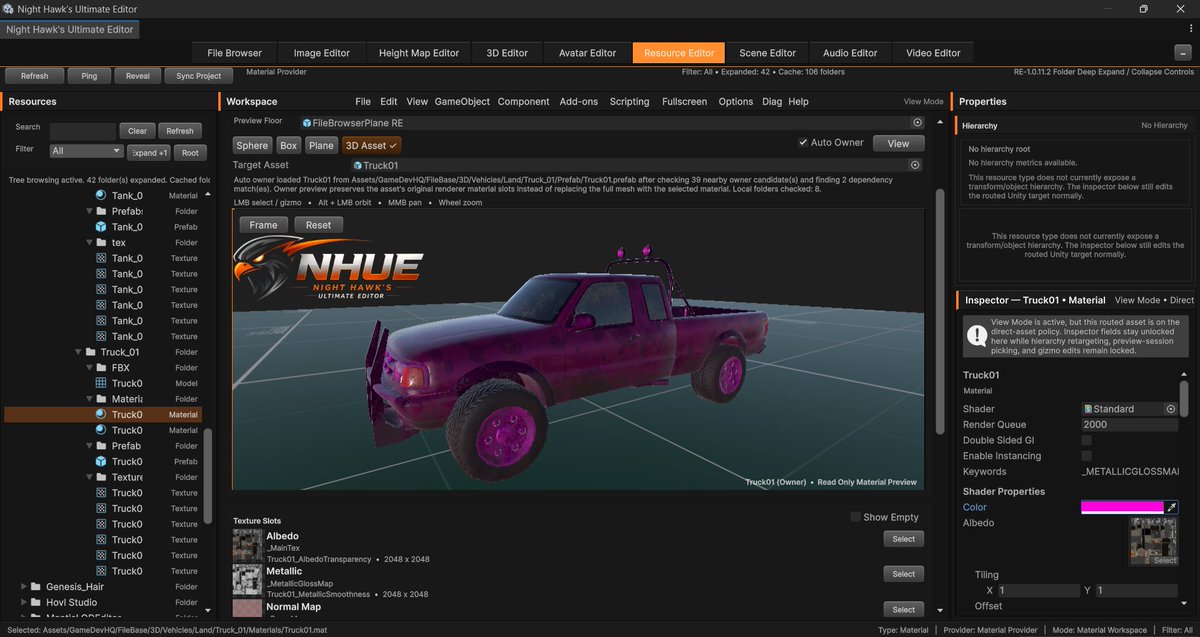Collapse the editor tab bar minus button
Screen dimensions: 1200x637
1182,53
